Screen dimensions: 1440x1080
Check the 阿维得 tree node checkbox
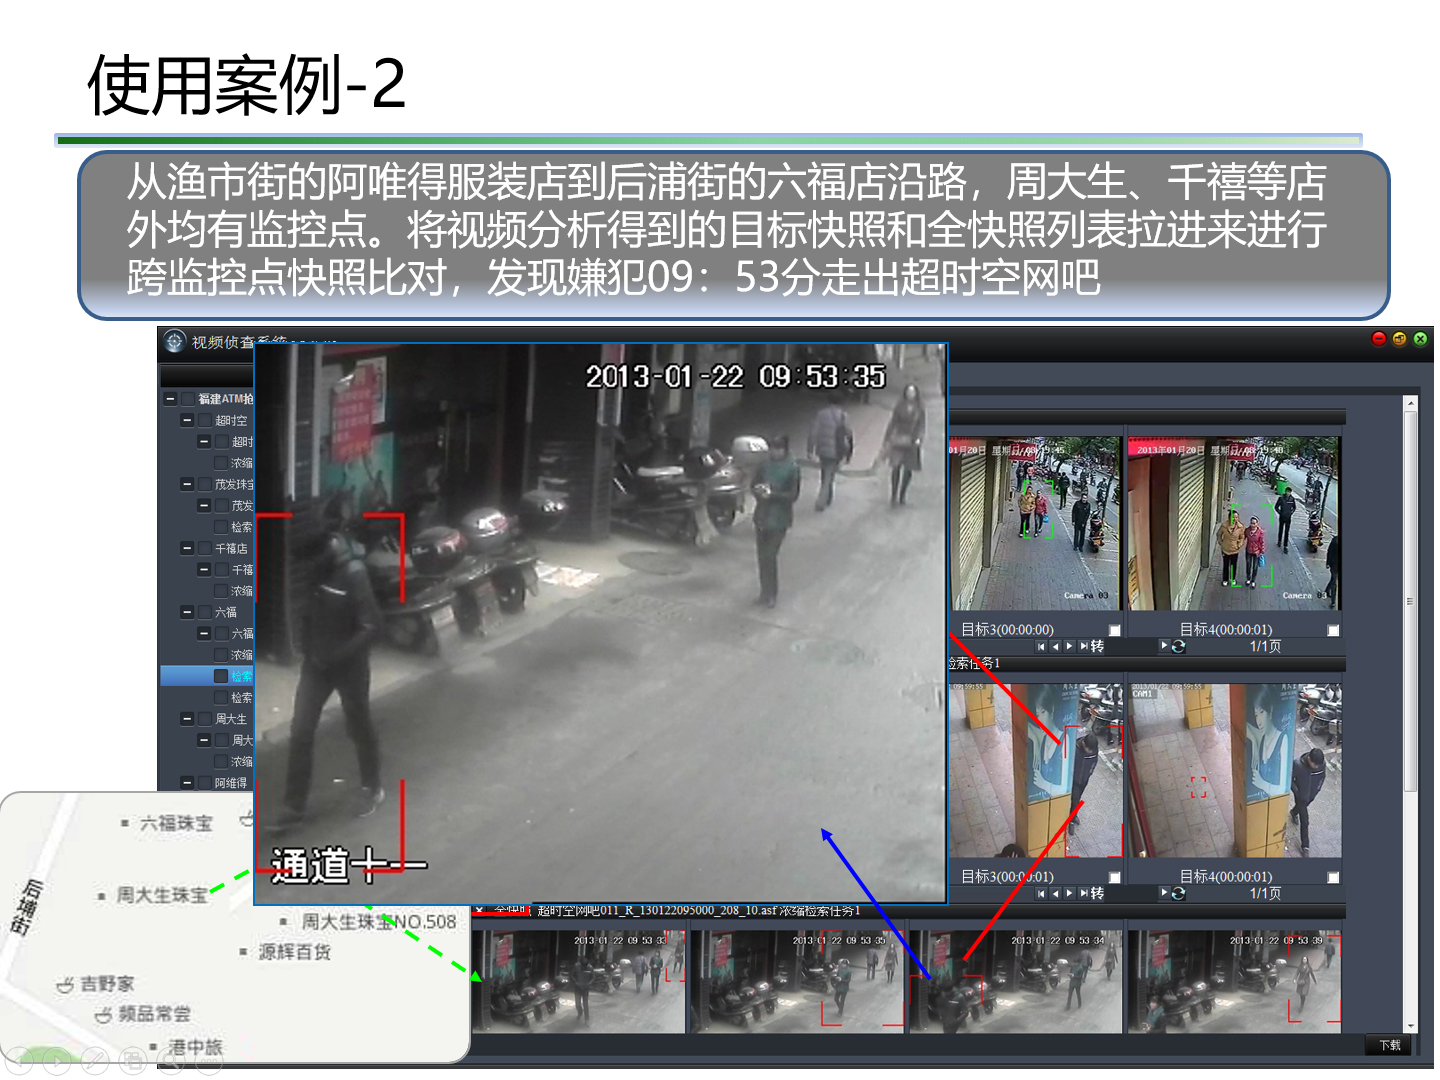(204, 783)
